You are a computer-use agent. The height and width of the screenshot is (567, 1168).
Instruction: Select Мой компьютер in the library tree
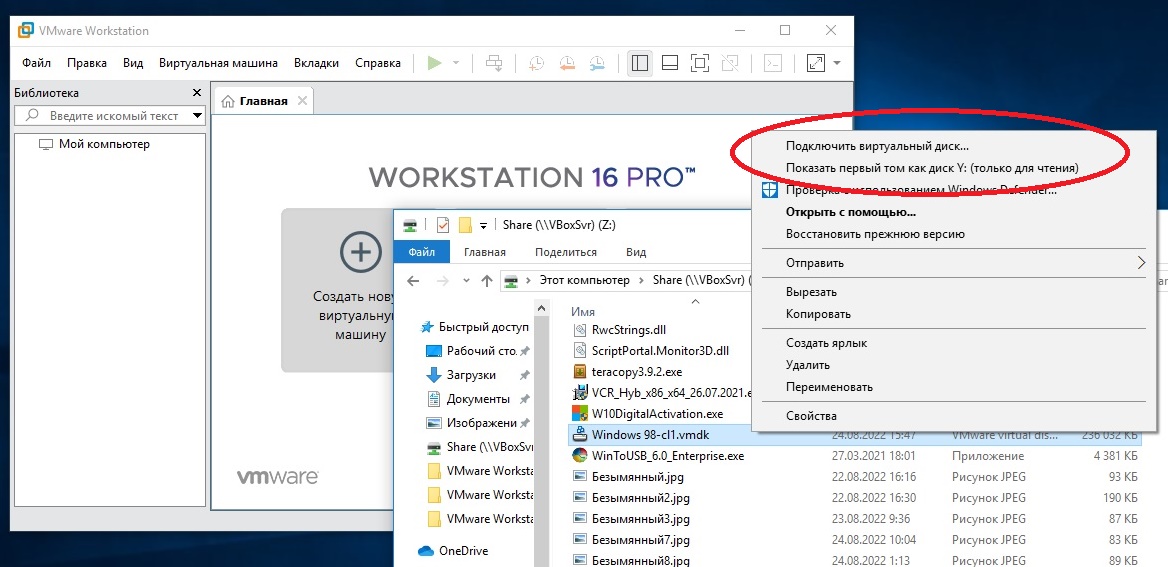[104, 144]
